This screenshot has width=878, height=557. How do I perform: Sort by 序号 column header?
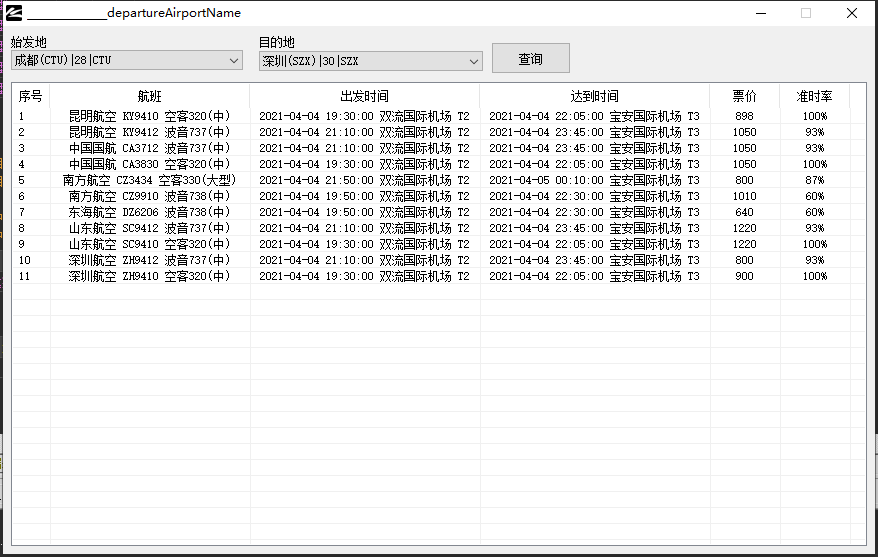pyautogui.click(x=31, y=96)
